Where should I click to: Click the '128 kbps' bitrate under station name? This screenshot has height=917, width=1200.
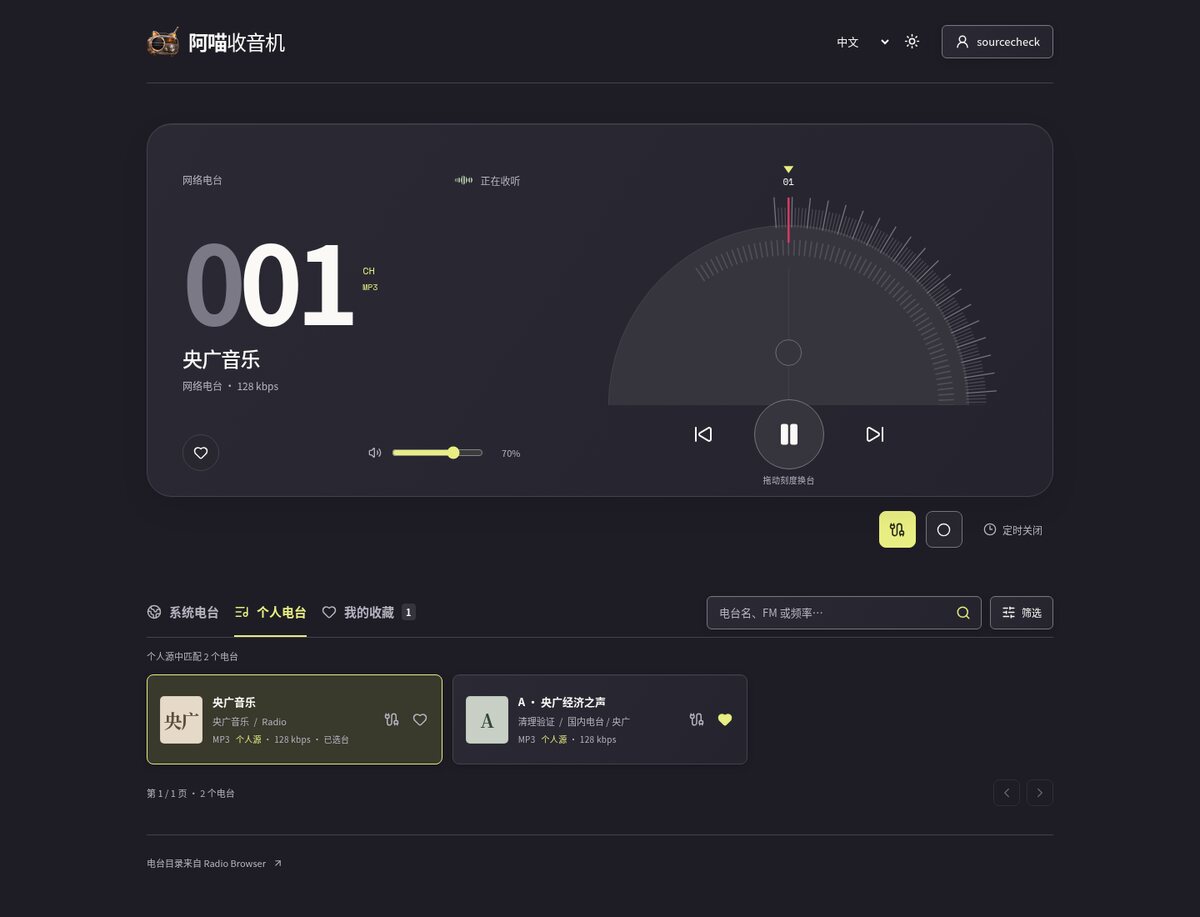pyautogui.click(x=258, y=386)
